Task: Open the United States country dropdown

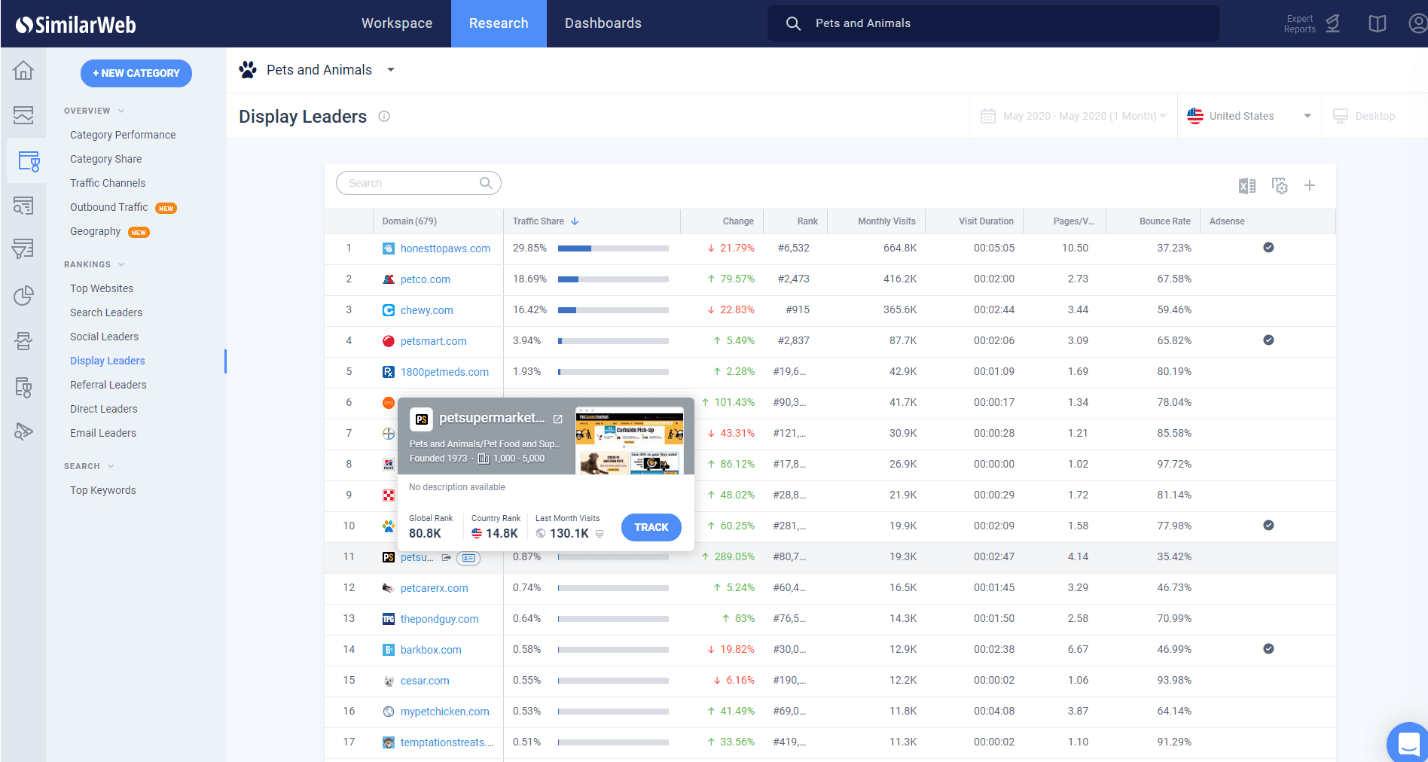Action: pos(1249,116)
